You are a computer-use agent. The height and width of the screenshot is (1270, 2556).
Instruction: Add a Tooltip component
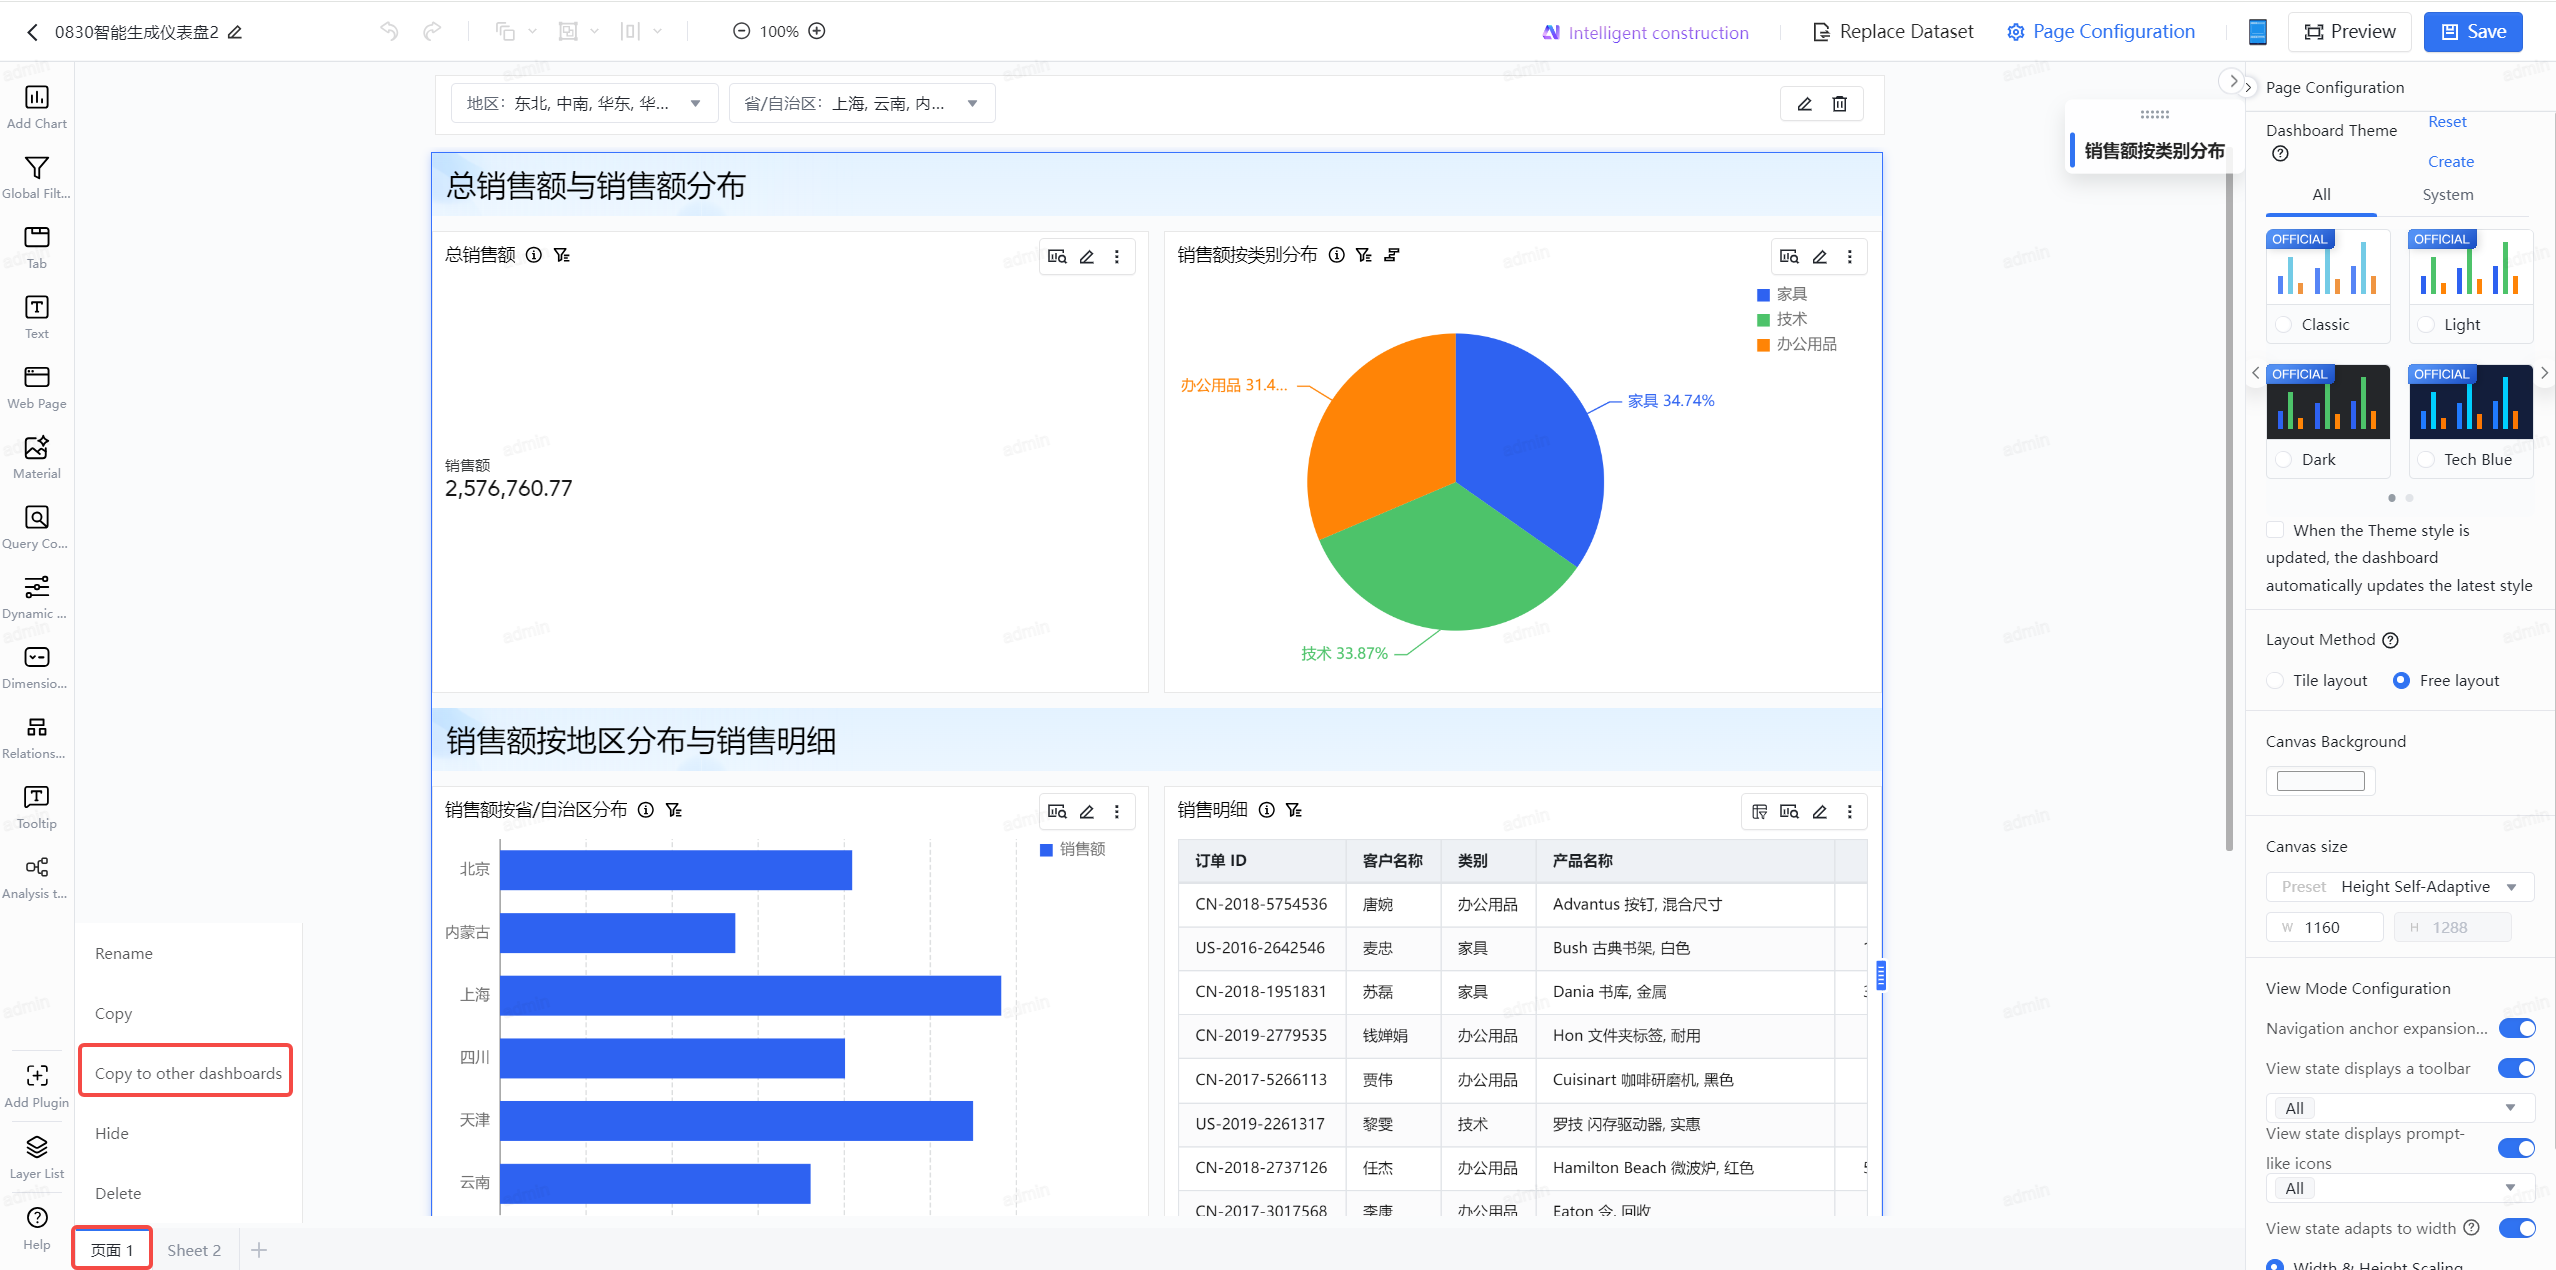(x=37, y=807)
